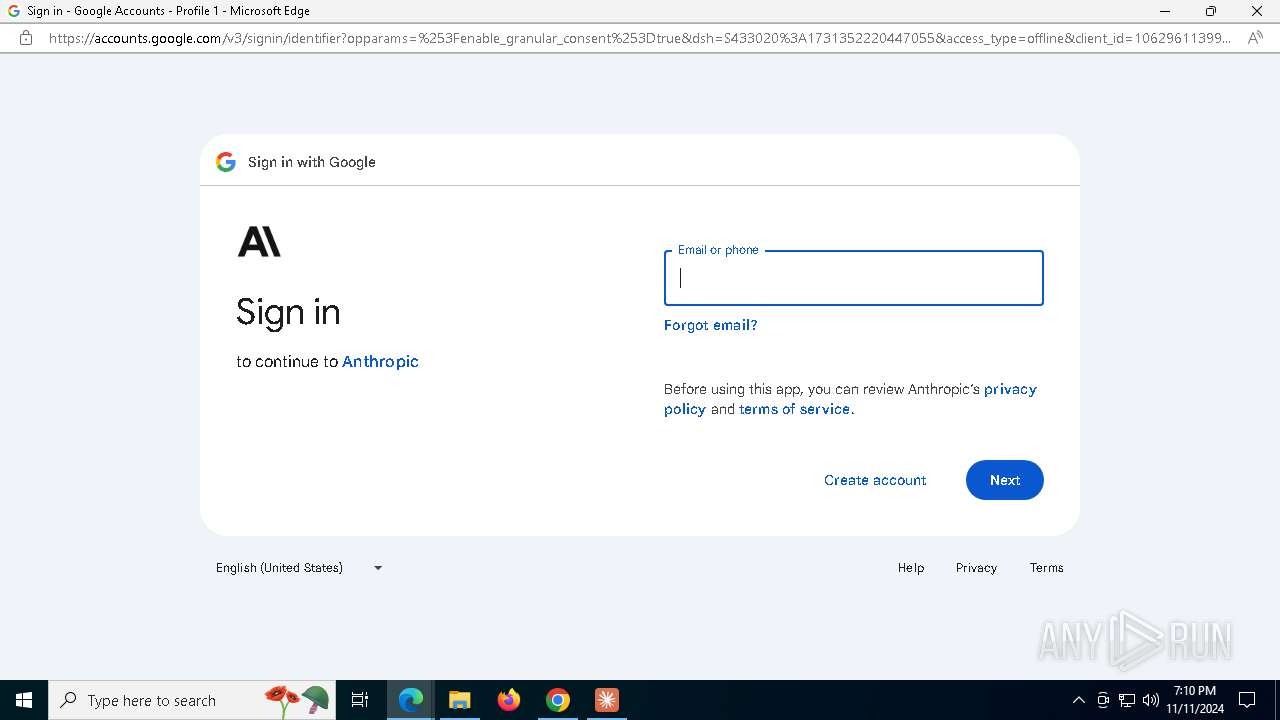Open Anthropic's privacy policy link
Viewport: 1280px width, 720px height.
(850, 399)
